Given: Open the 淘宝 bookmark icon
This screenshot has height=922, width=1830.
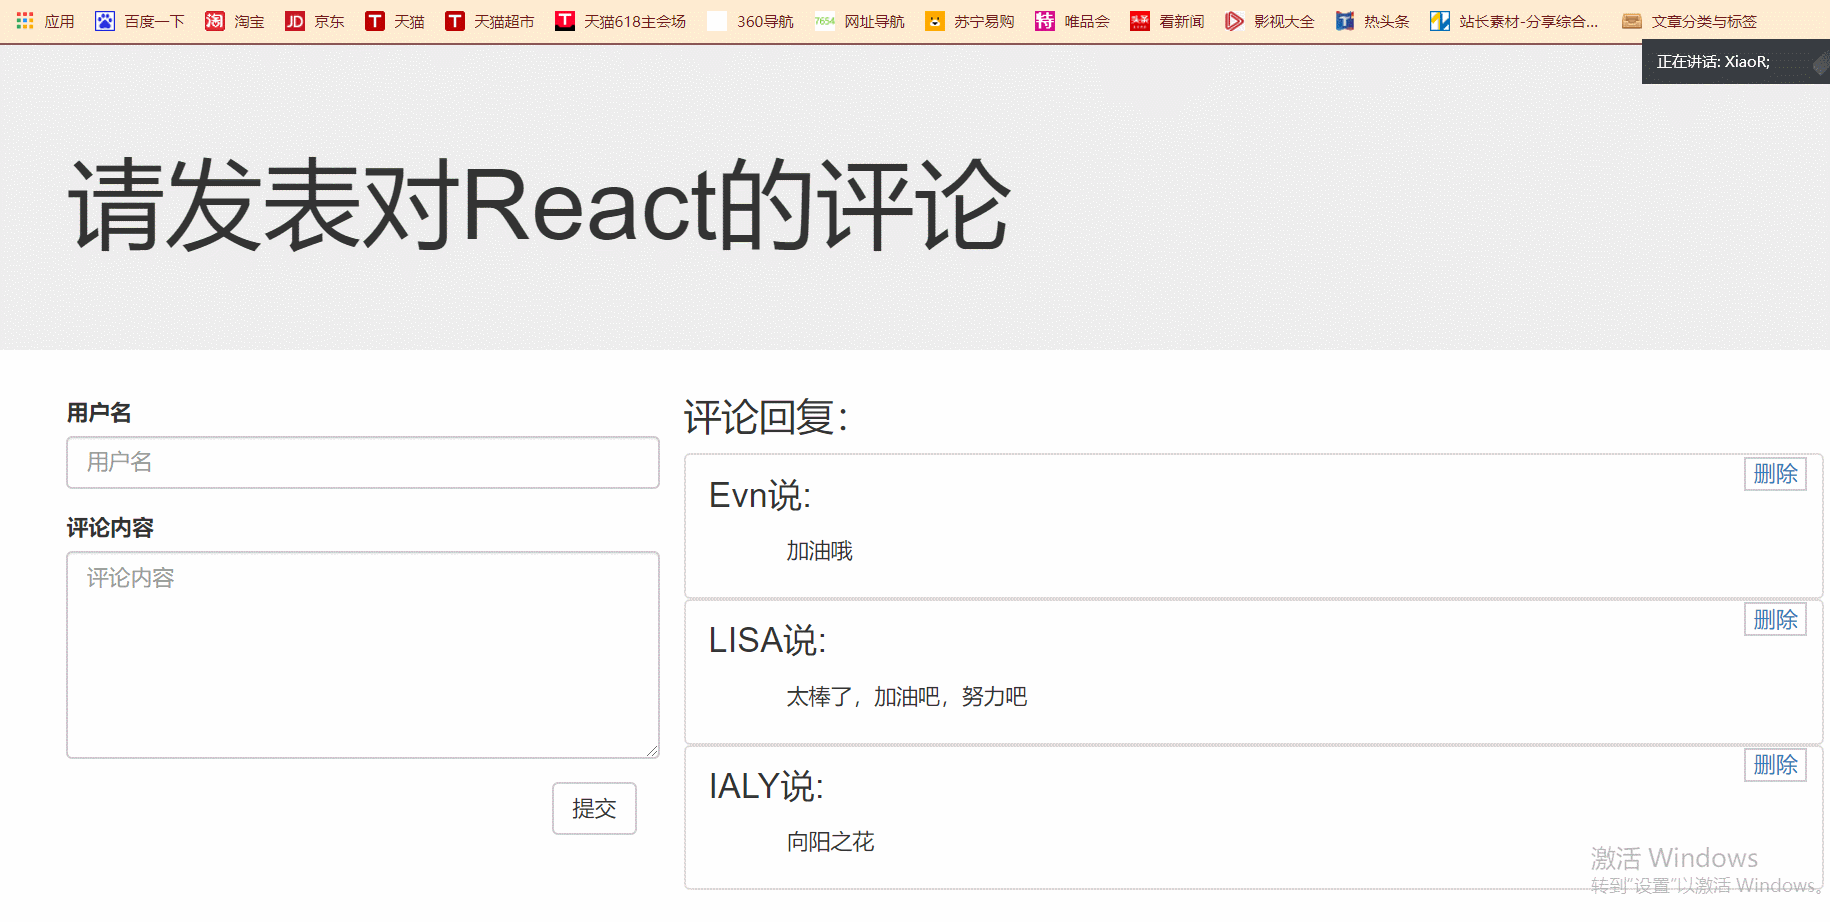Looking at the screenshot, I should tap(214, 20).
